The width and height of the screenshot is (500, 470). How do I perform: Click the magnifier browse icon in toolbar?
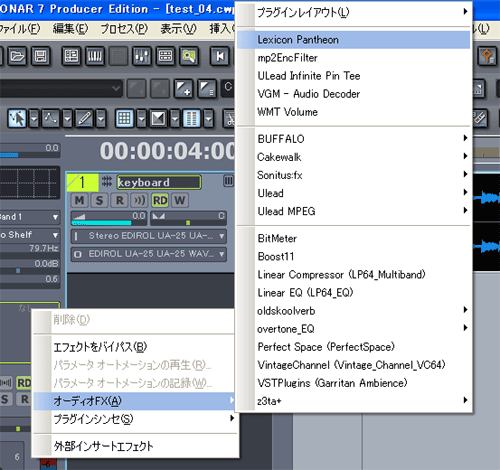click(189, 56)
